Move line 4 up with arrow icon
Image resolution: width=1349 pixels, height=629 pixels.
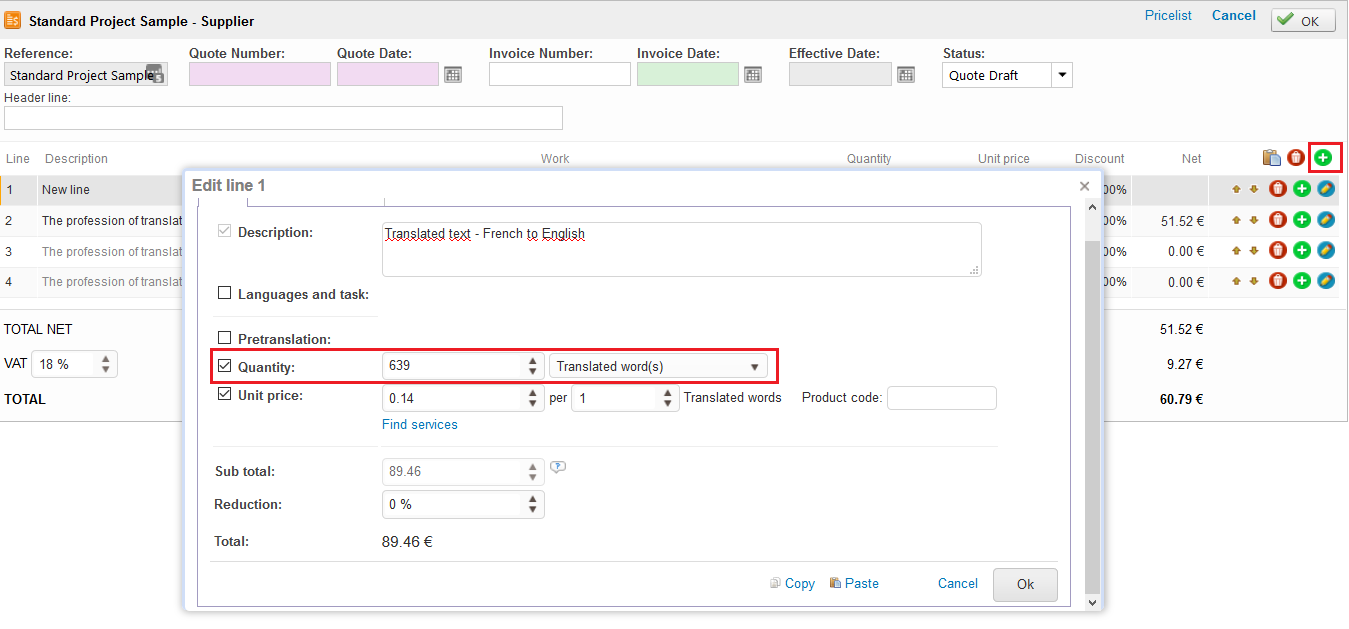click(x=1236, y=281)
